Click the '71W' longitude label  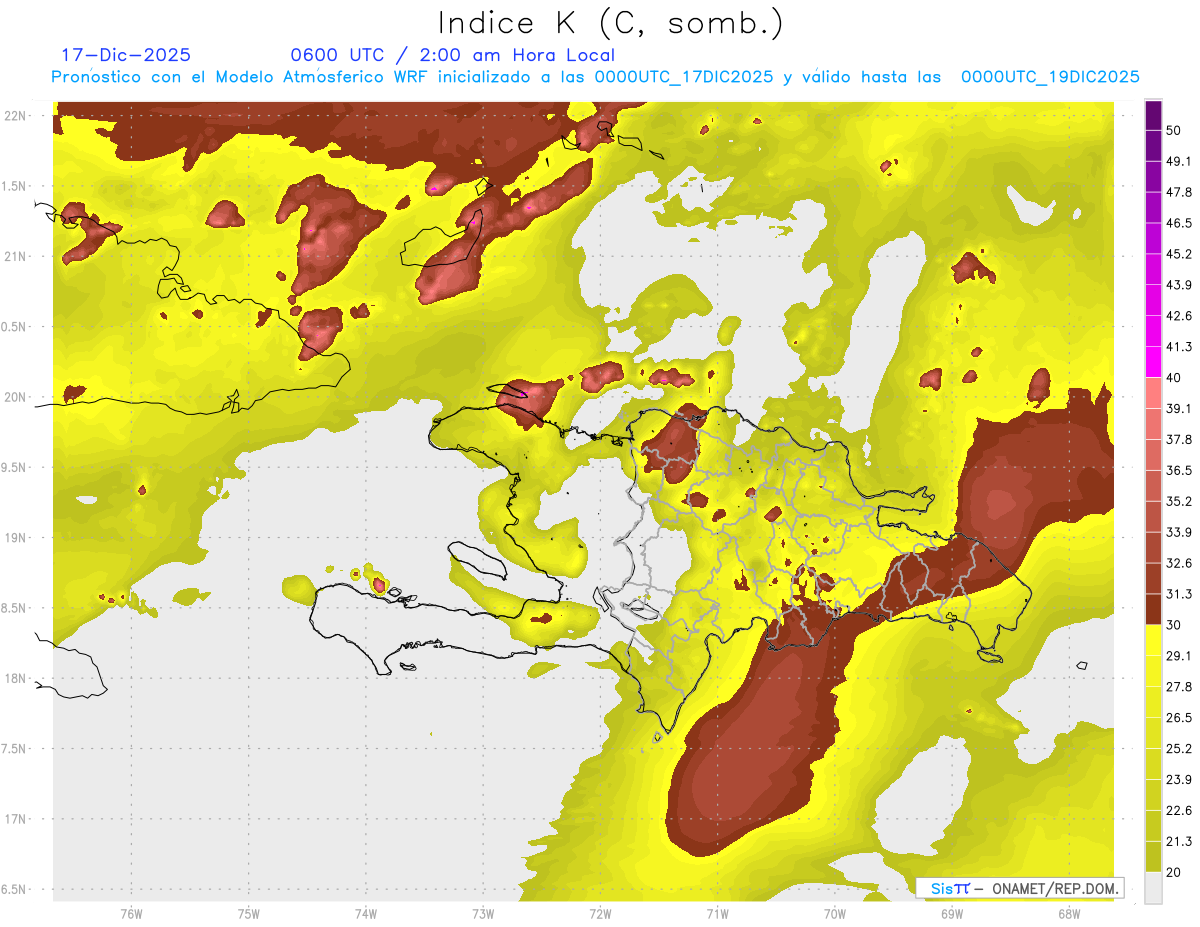(x=717, y=913)
